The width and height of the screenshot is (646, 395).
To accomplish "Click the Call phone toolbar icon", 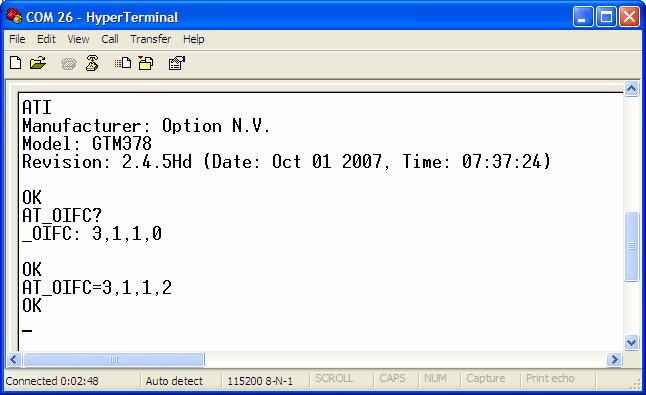I will (x=68, y=64).
